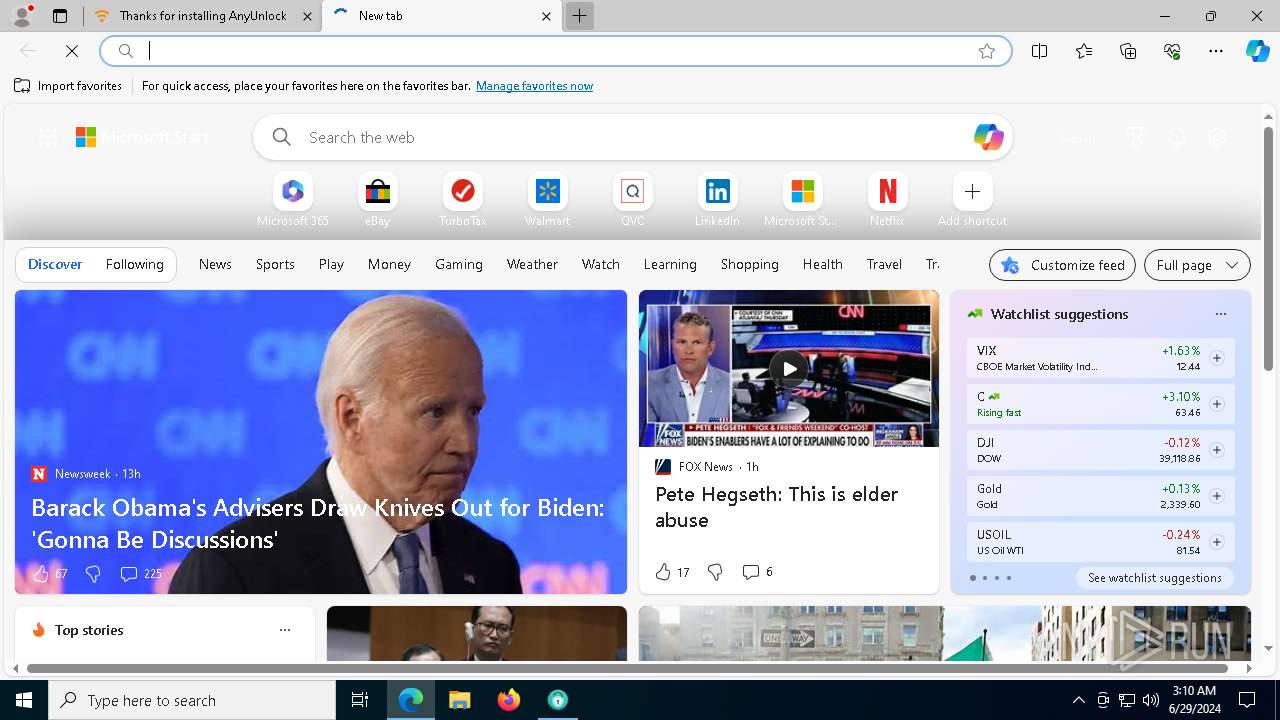1280x720 pixels.
Task: Open Browser essentials icon
Action: click(1172, 51)
